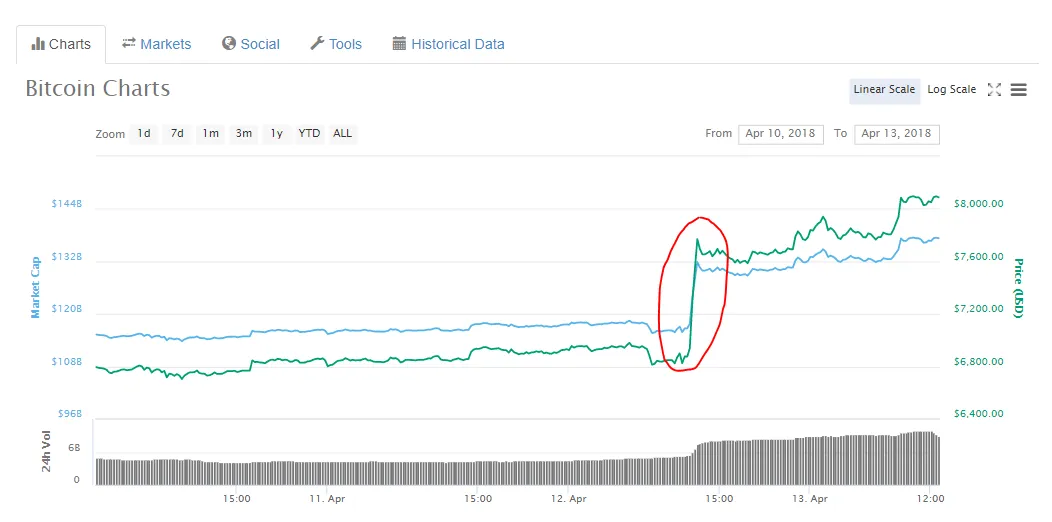Open the chart hamburger menu
Image resolution: width=1052 pixels, height=522 pixels.
(1018, 89)
